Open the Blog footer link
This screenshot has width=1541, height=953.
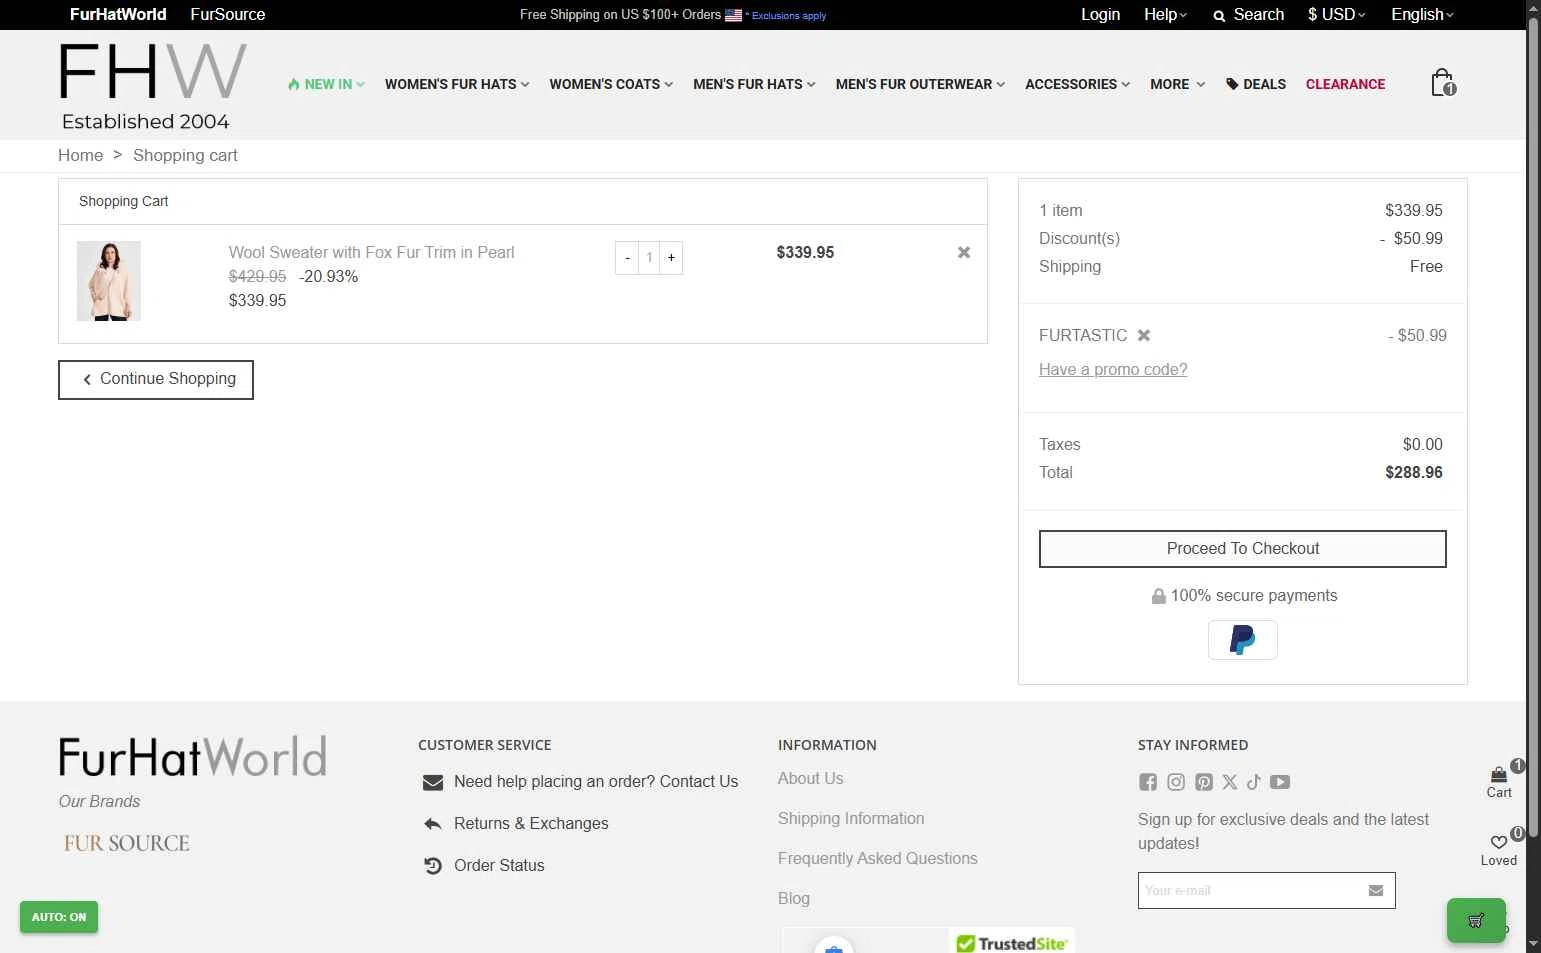click(794, 899)
